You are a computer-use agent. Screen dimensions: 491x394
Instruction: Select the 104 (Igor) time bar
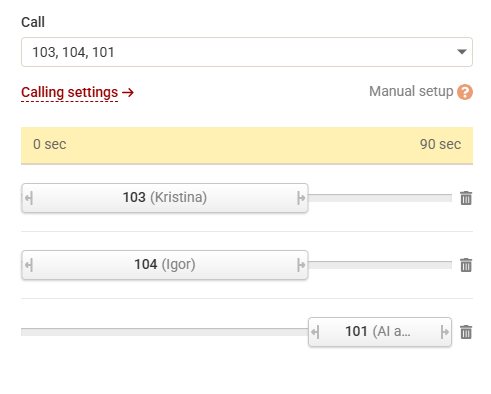tap(165, 265)
